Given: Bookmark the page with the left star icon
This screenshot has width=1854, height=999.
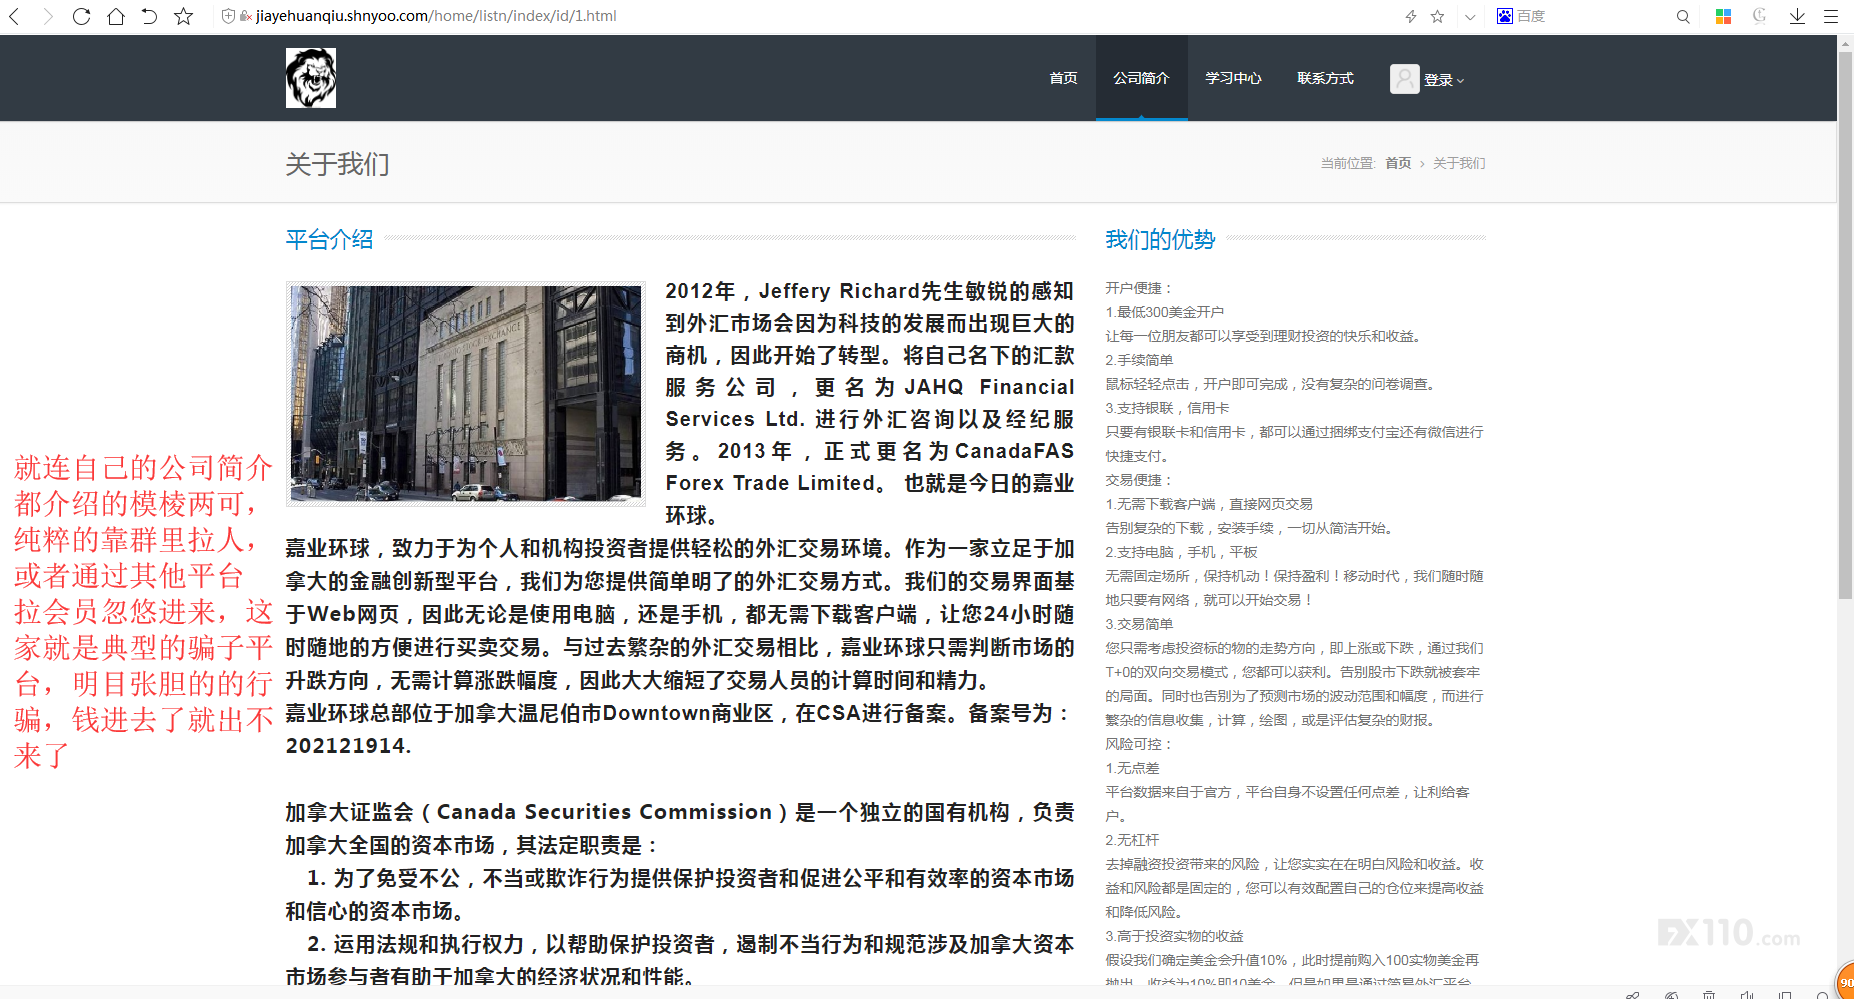Looking at the screenshot, I should [x=183, y=16].
